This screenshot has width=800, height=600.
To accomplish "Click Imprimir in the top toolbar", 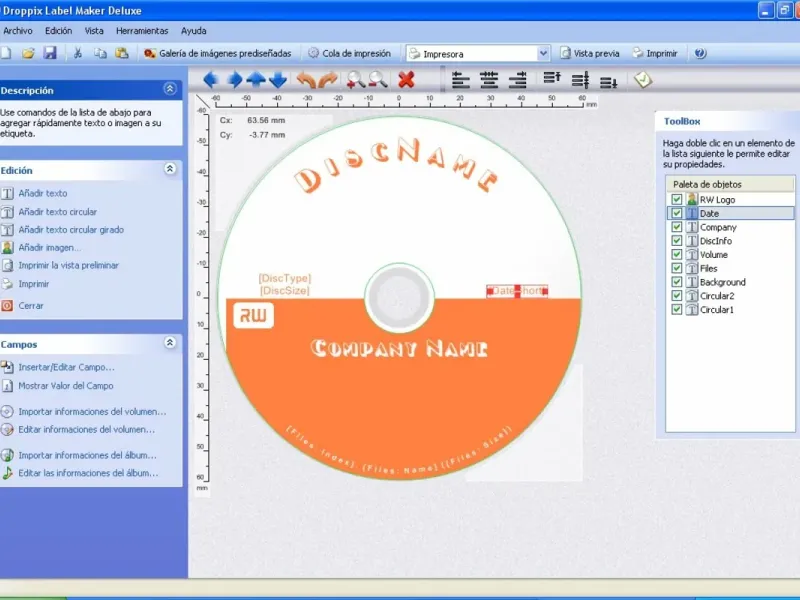I will pyautogui.click(x=655, y=54).
